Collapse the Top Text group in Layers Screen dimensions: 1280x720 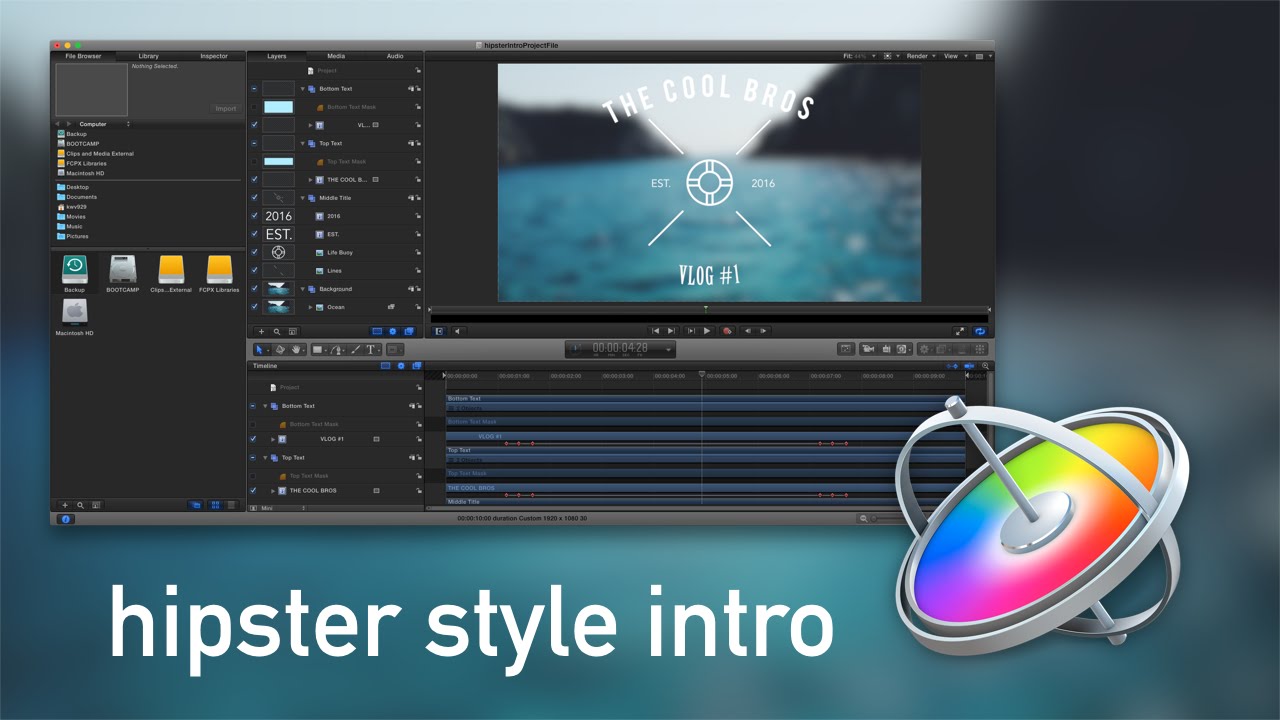(x=303, y=143)
